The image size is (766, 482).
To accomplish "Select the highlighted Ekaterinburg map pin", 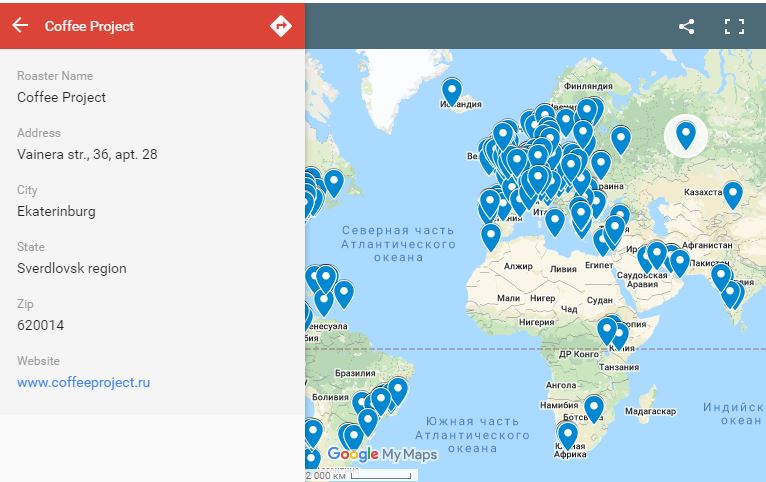I will click(x=686, y=135).
